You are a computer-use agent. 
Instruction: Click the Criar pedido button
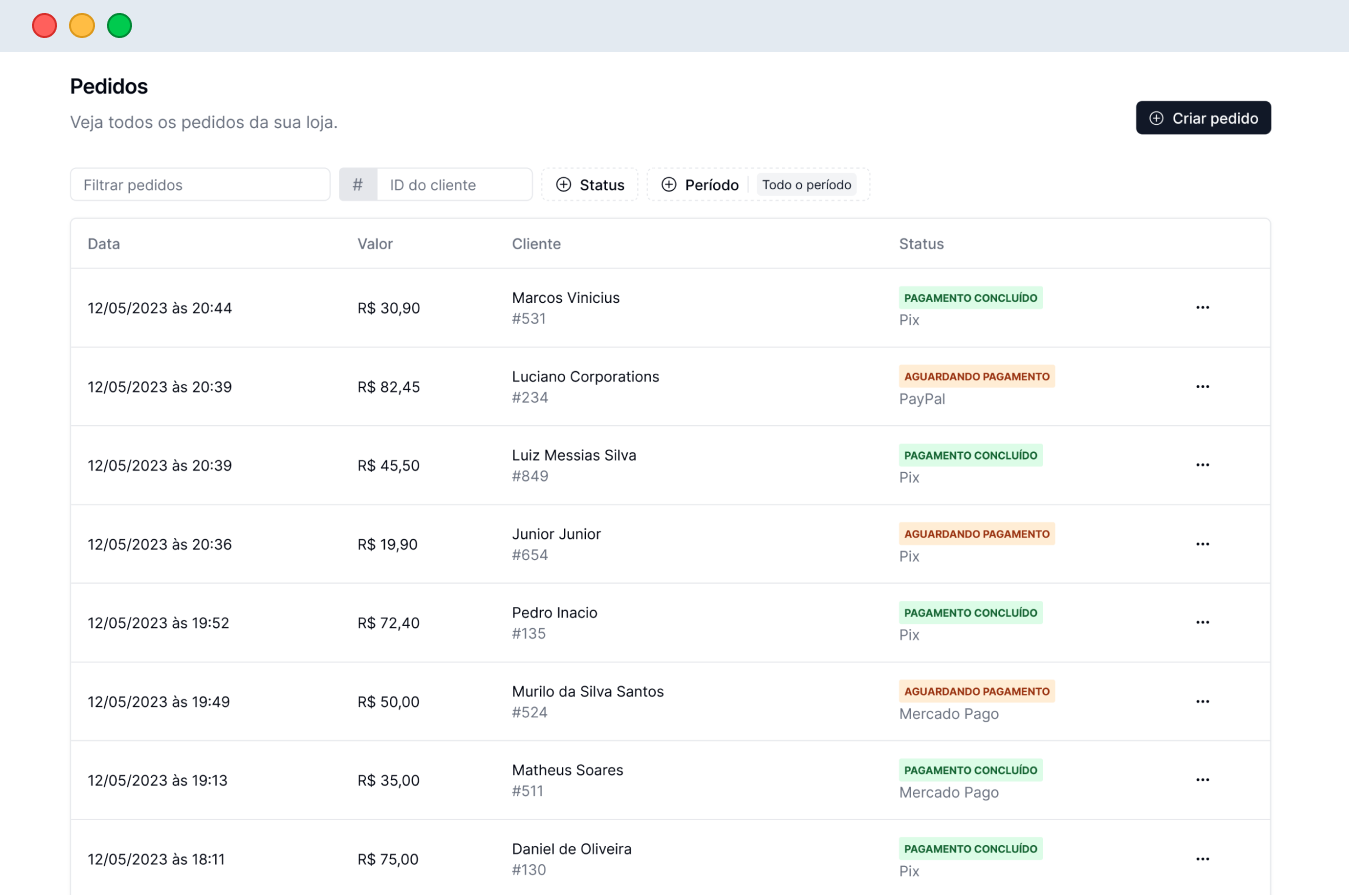(x=1203, y=118)
